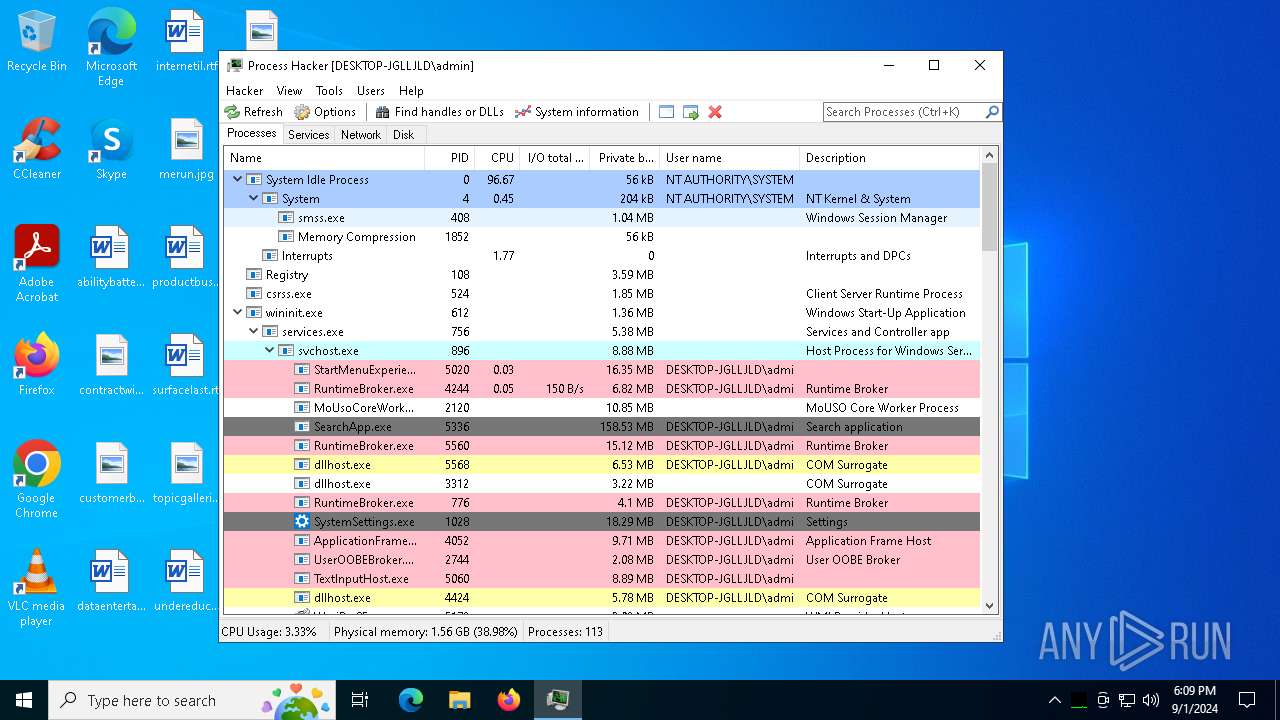This screenshot has width=1280, height=720.
Task: Sort by the CPU column header
Action: coord(496,158)
